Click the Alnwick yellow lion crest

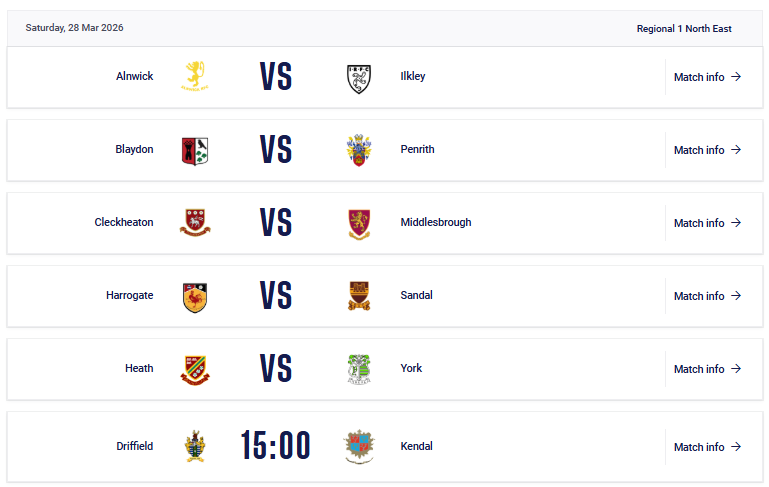pyautogui.click(x=195, y=76)
